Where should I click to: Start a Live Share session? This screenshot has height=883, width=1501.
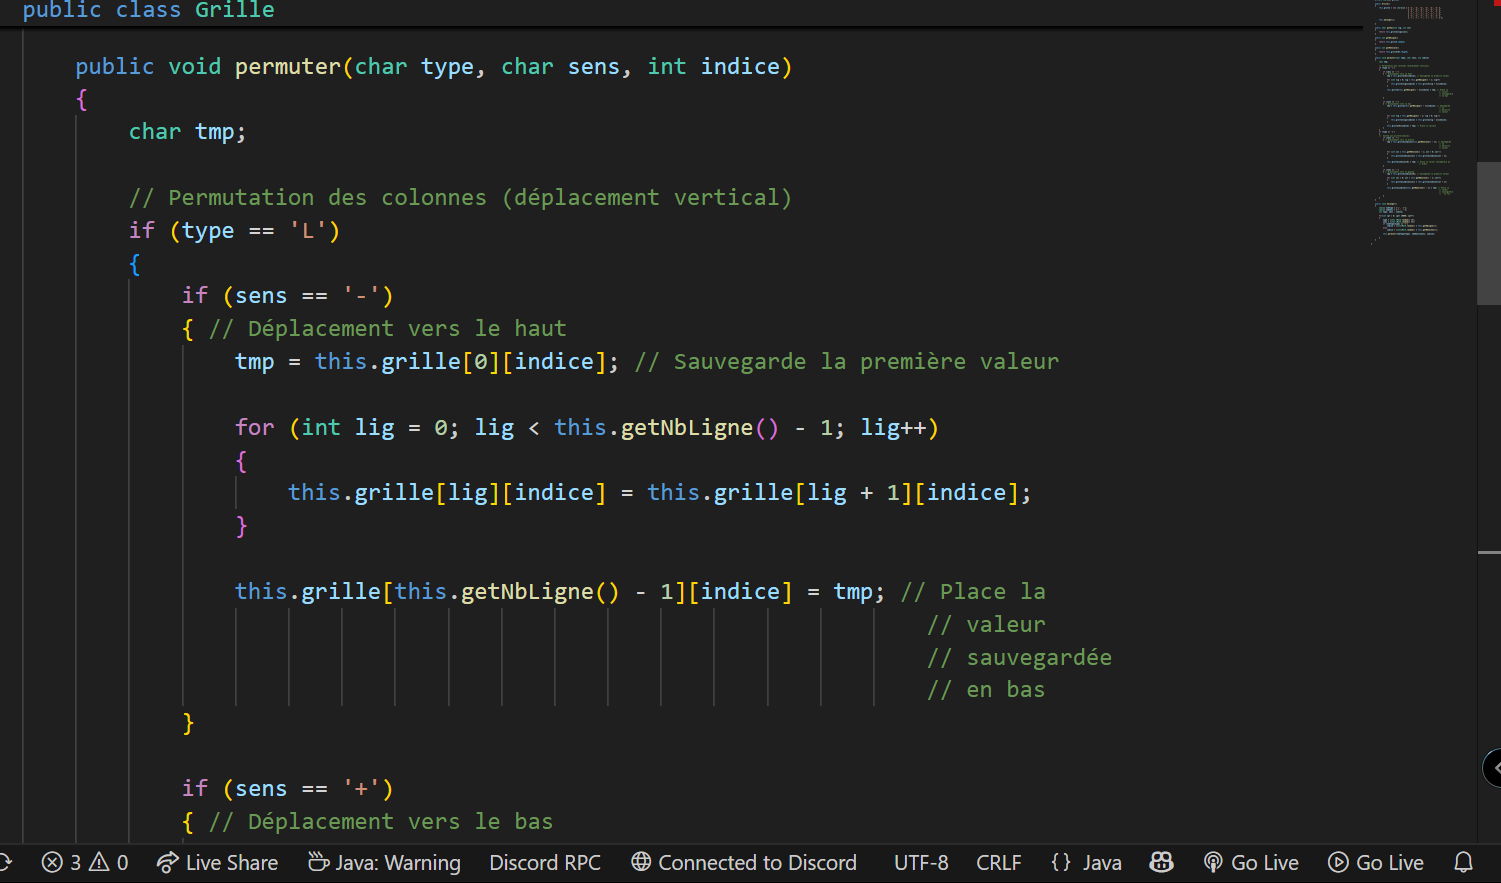pyautogui.click(x=218, y=862)
